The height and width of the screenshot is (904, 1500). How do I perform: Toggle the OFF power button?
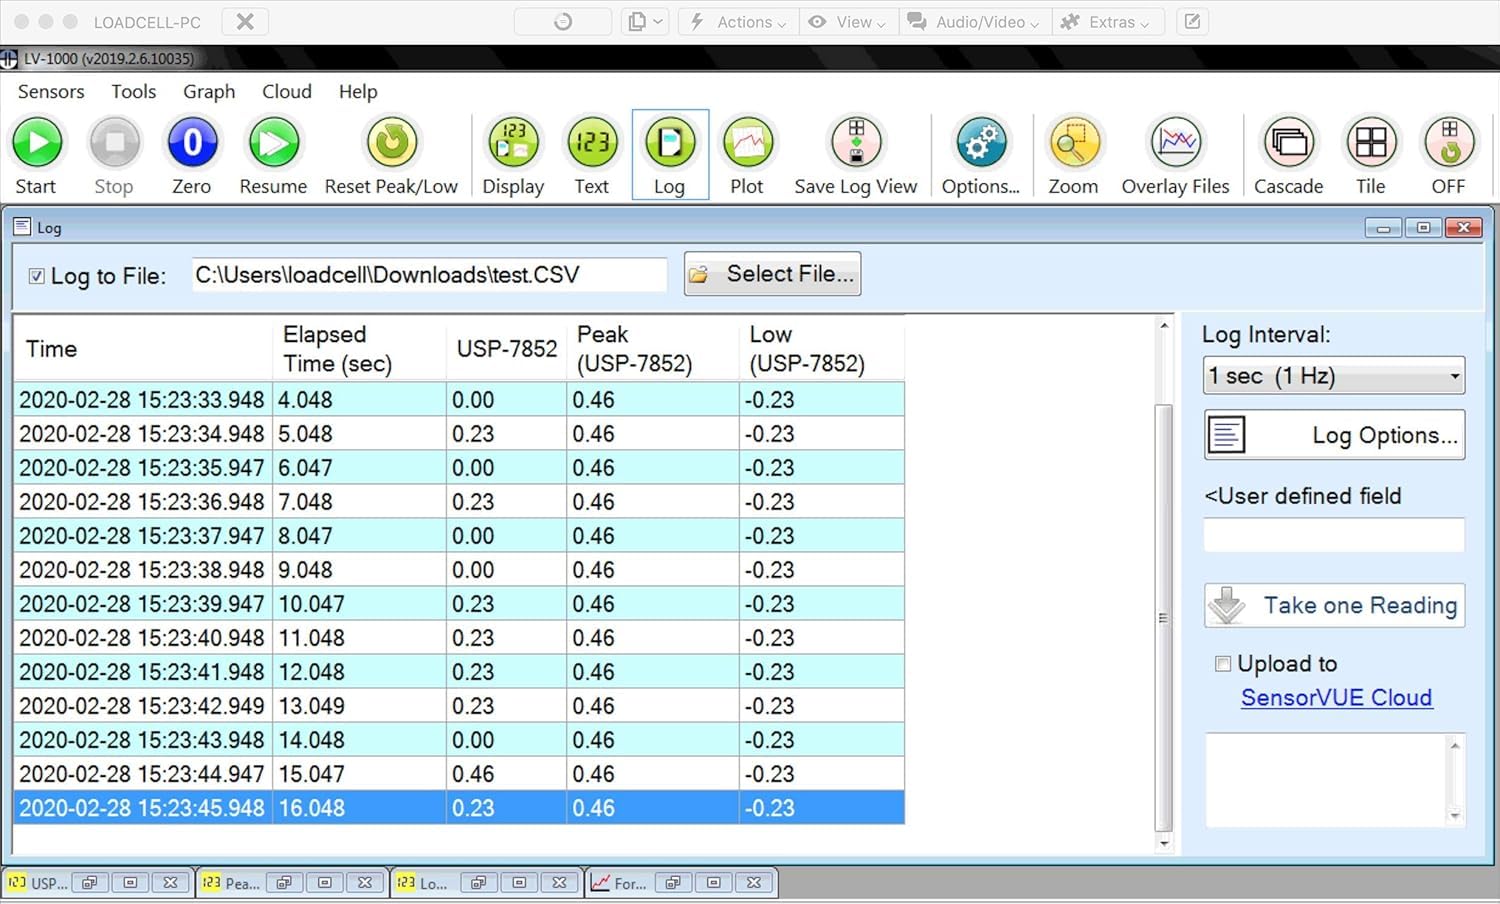click(1448, 143)
